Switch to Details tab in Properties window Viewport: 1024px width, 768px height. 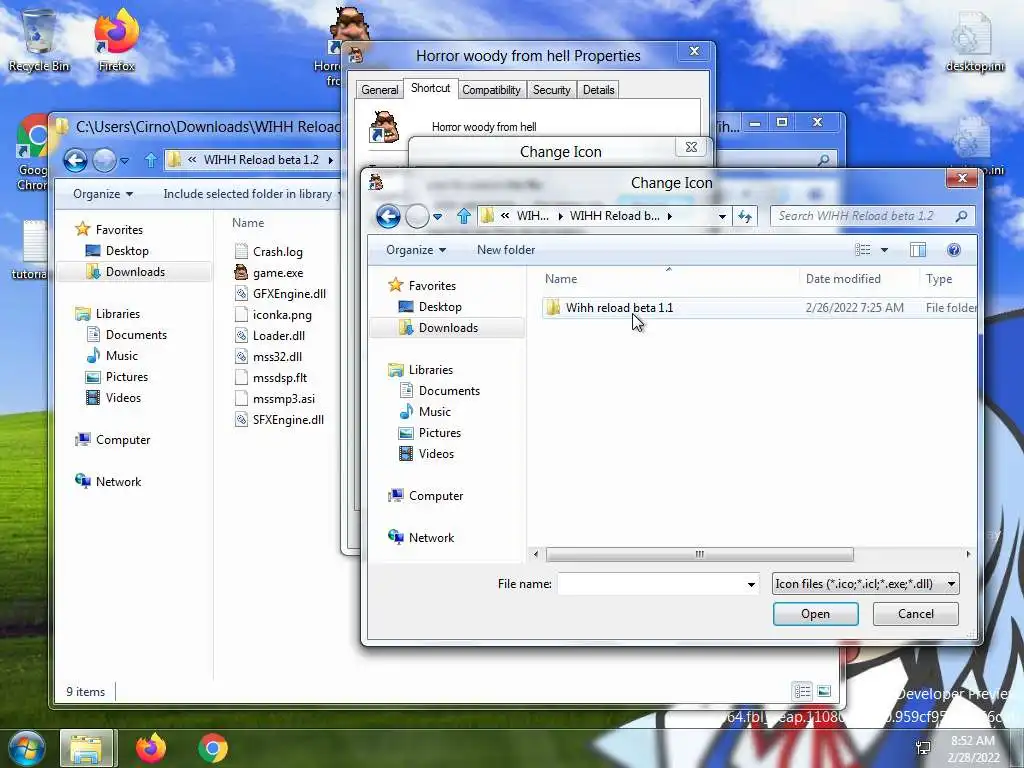598,90
